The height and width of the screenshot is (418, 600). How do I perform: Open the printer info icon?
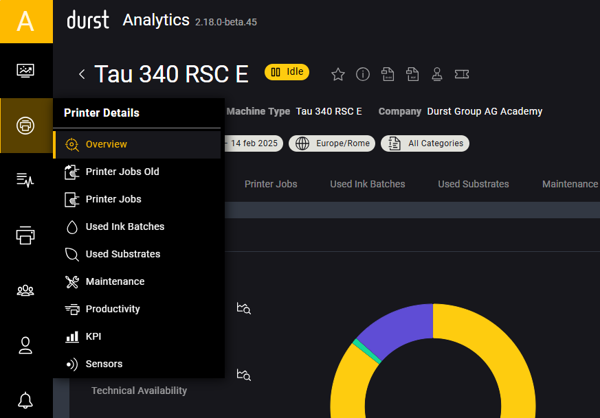tap(363, 74)
